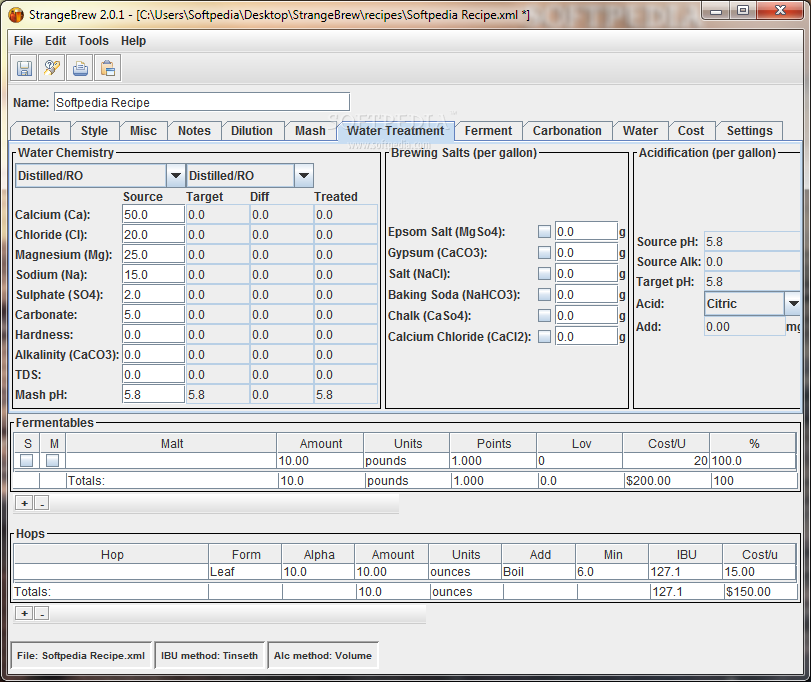Click the Mash pH source field
This screenshot has height=682, width=811.
tap(153, 395)
